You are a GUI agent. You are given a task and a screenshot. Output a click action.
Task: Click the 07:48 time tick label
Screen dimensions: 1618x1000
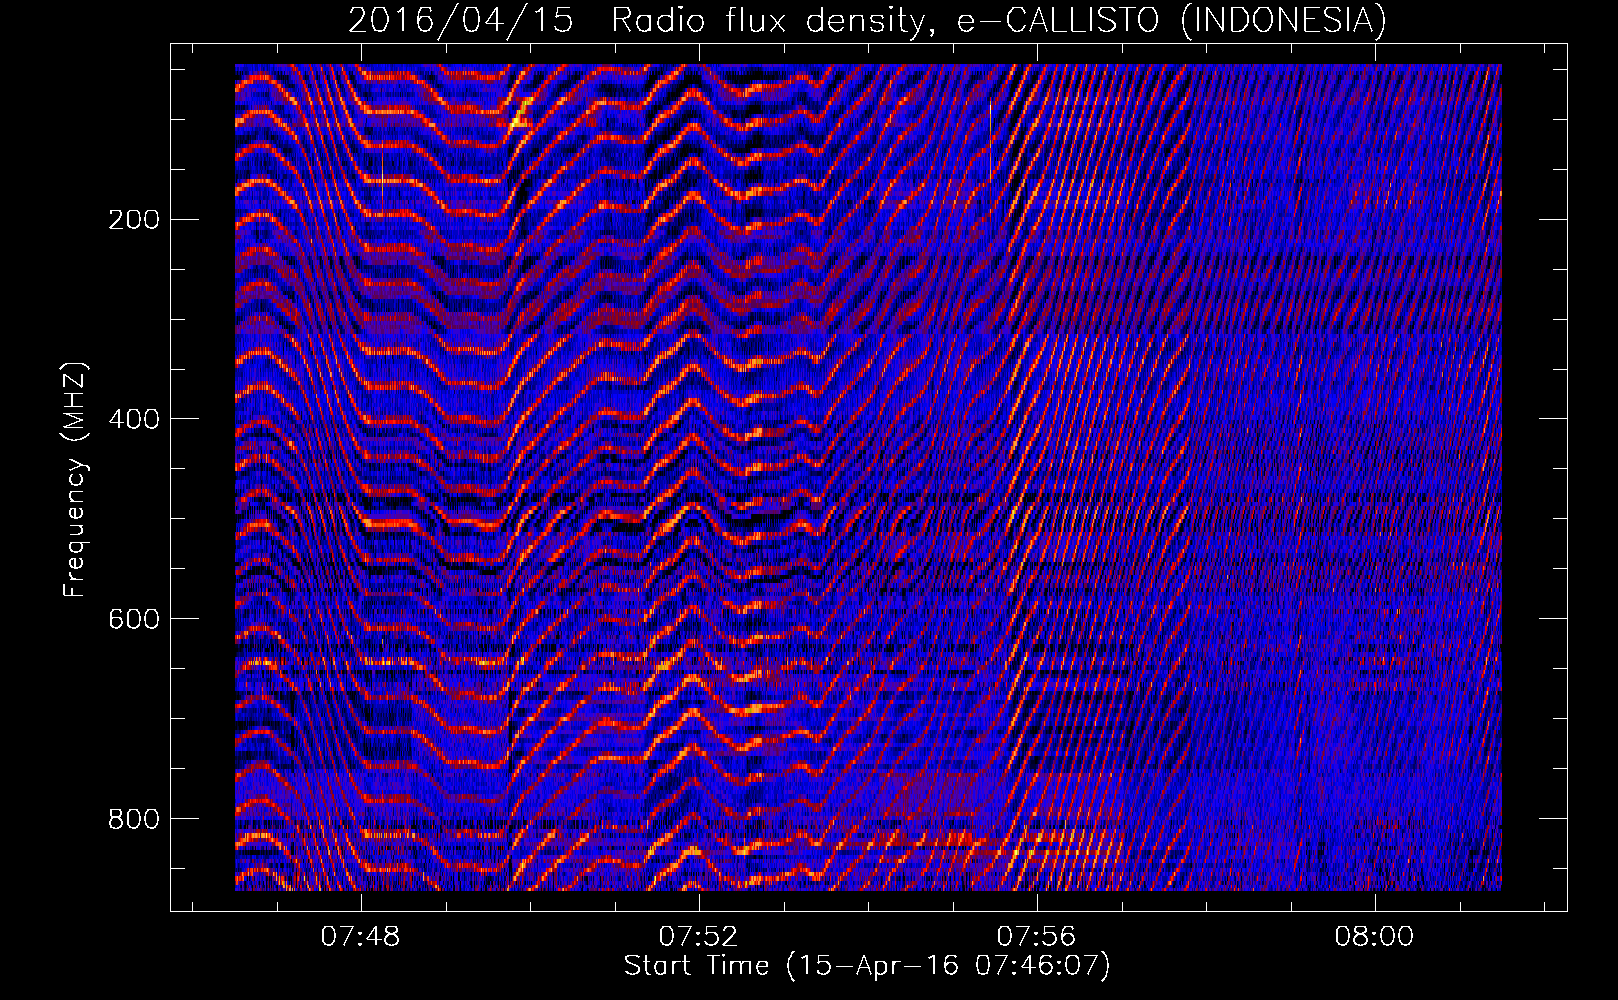(360, 936)
